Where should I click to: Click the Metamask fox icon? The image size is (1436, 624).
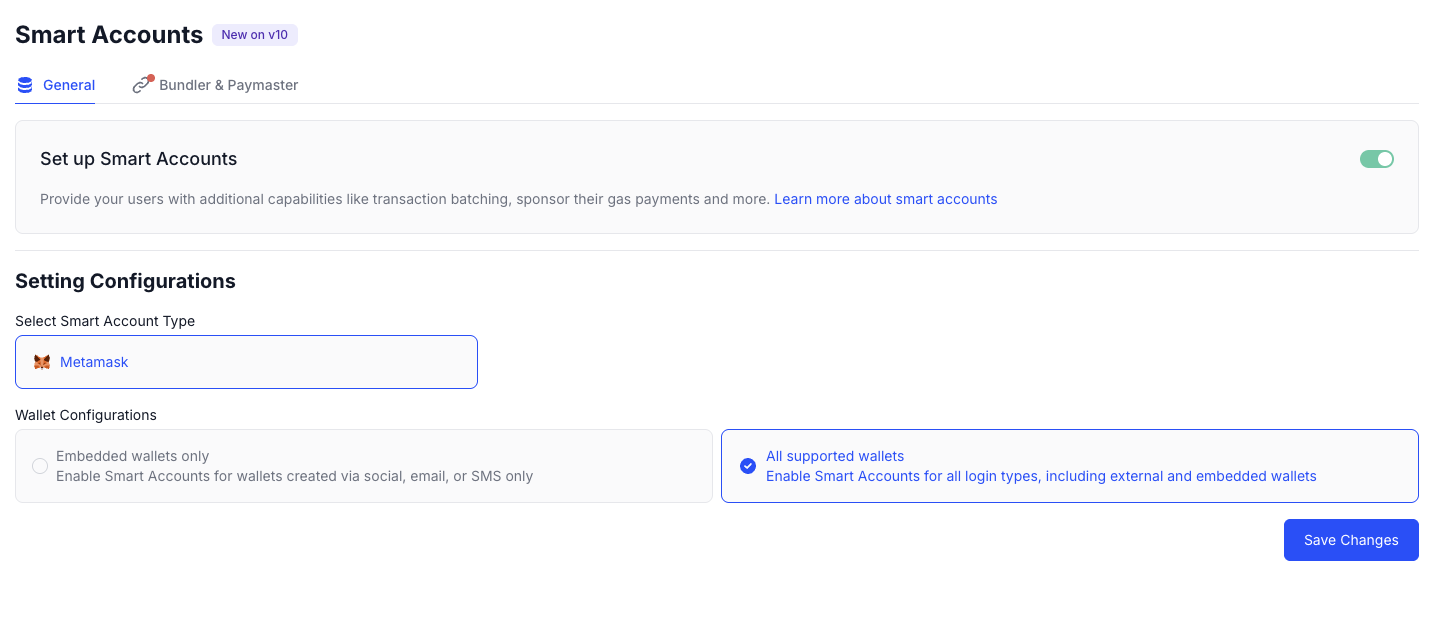(42, 361)
